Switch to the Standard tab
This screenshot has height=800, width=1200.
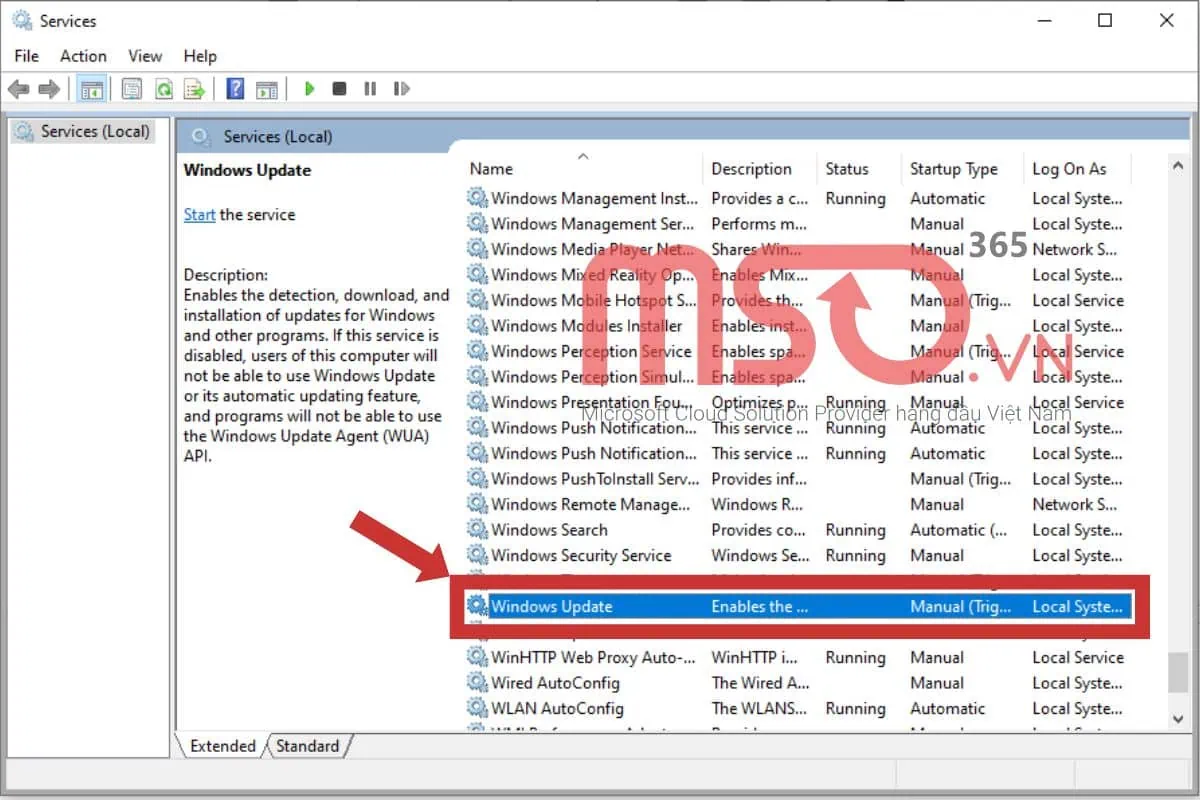[307, 746]
